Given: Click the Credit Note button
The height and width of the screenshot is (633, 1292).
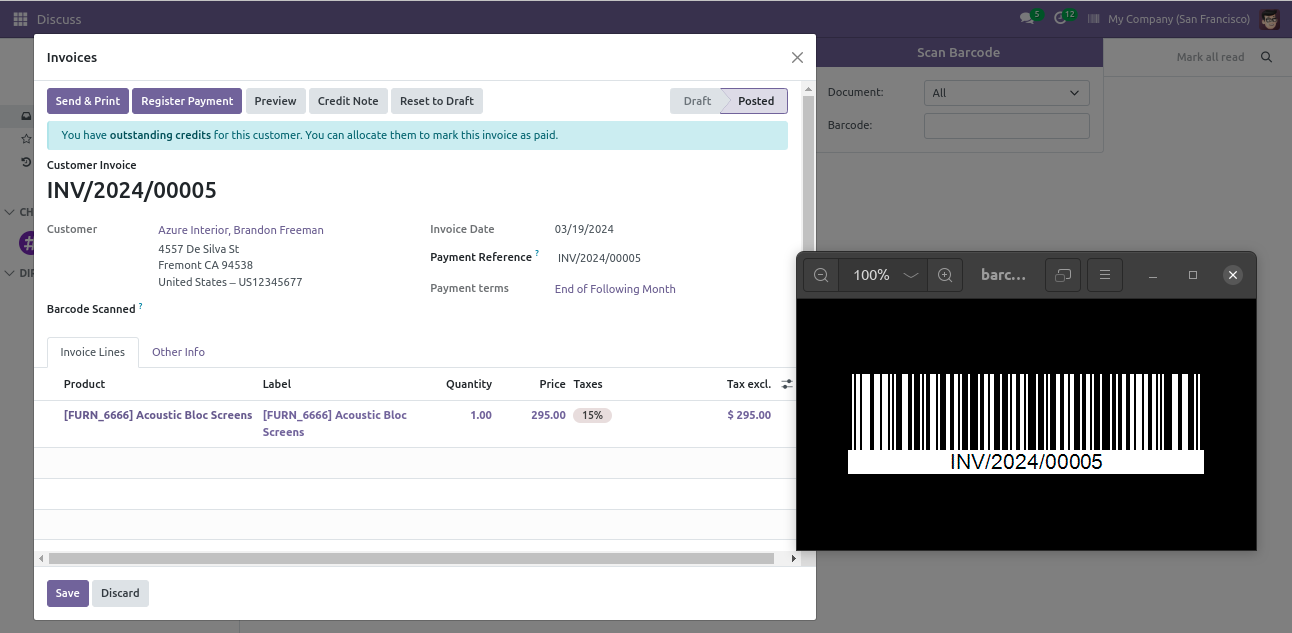Looking at the screenshot, I should pos(348,101).
